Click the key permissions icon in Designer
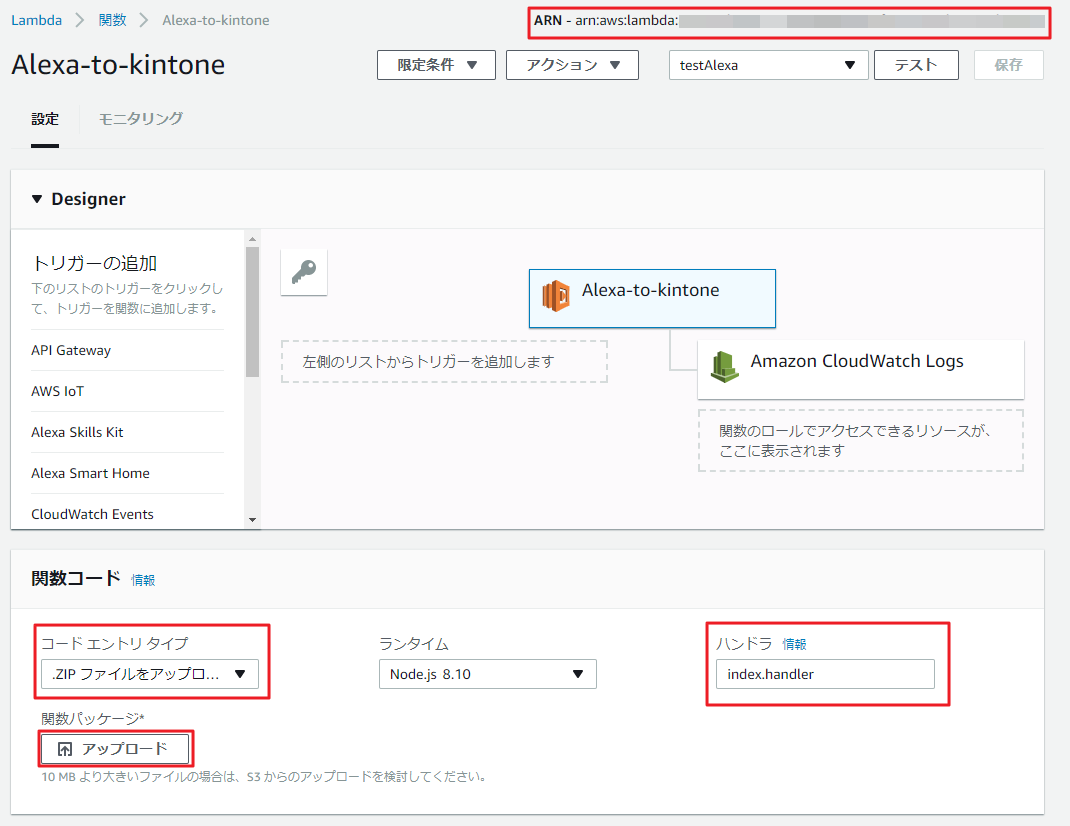1070x826 pixels. click(304, 272)
